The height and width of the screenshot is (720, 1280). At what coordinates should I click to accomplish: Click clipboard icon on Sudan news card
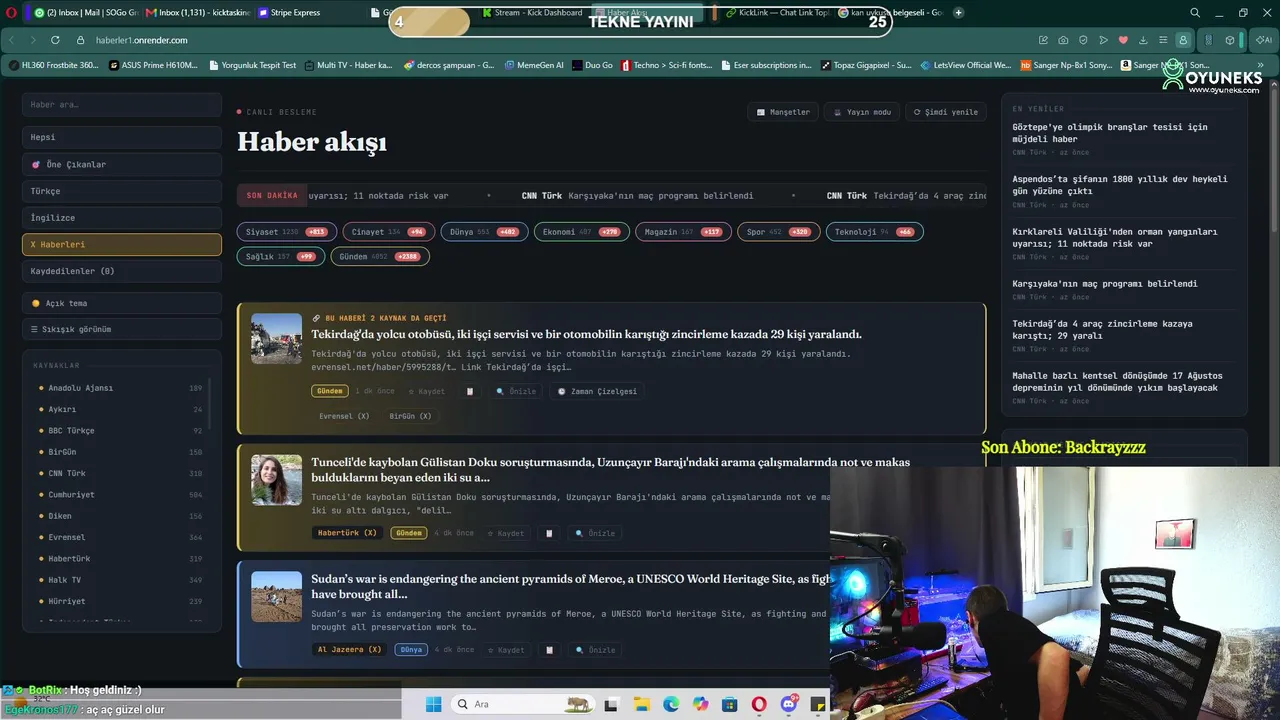coord(548,650)
